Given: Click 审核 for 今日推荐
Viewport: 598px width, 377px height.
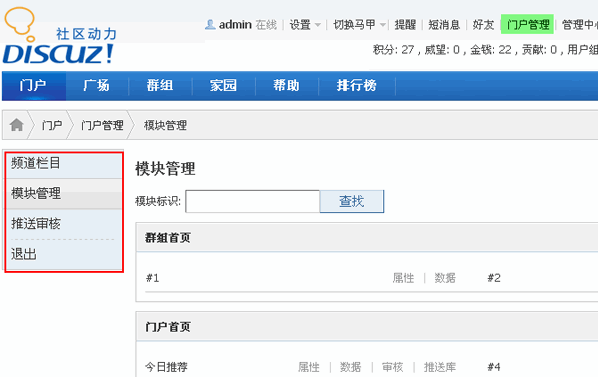Looking at the screenshot, I should tap(392, 367).
